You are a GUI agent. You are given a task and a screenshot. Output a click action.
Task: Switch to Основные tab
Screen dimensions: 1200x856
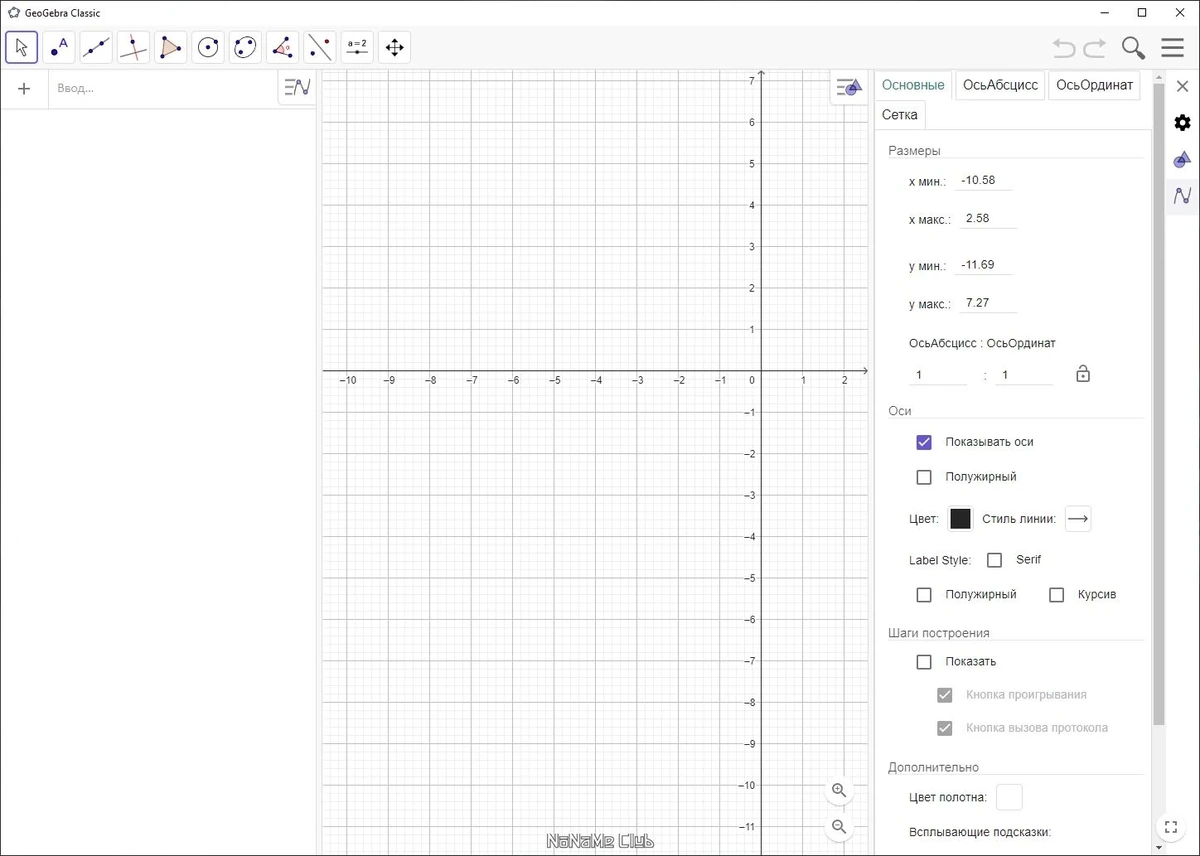(x=913, y=85)
